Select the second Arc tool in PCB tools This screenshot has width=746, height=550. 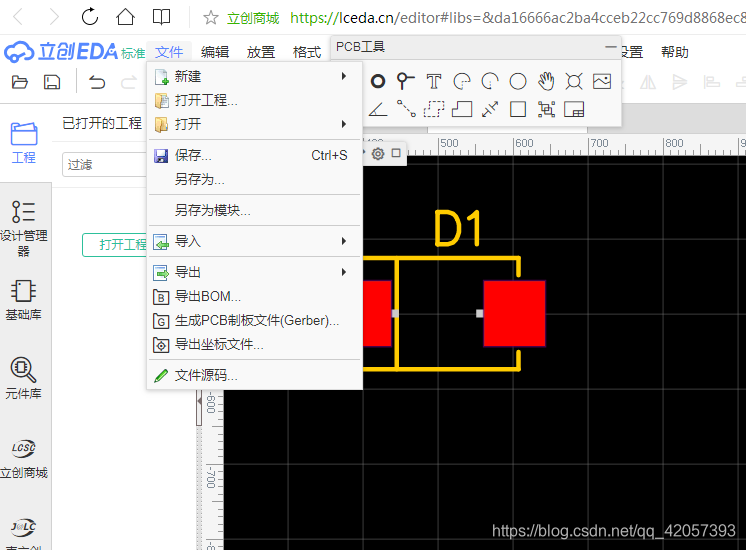(490, 81)
